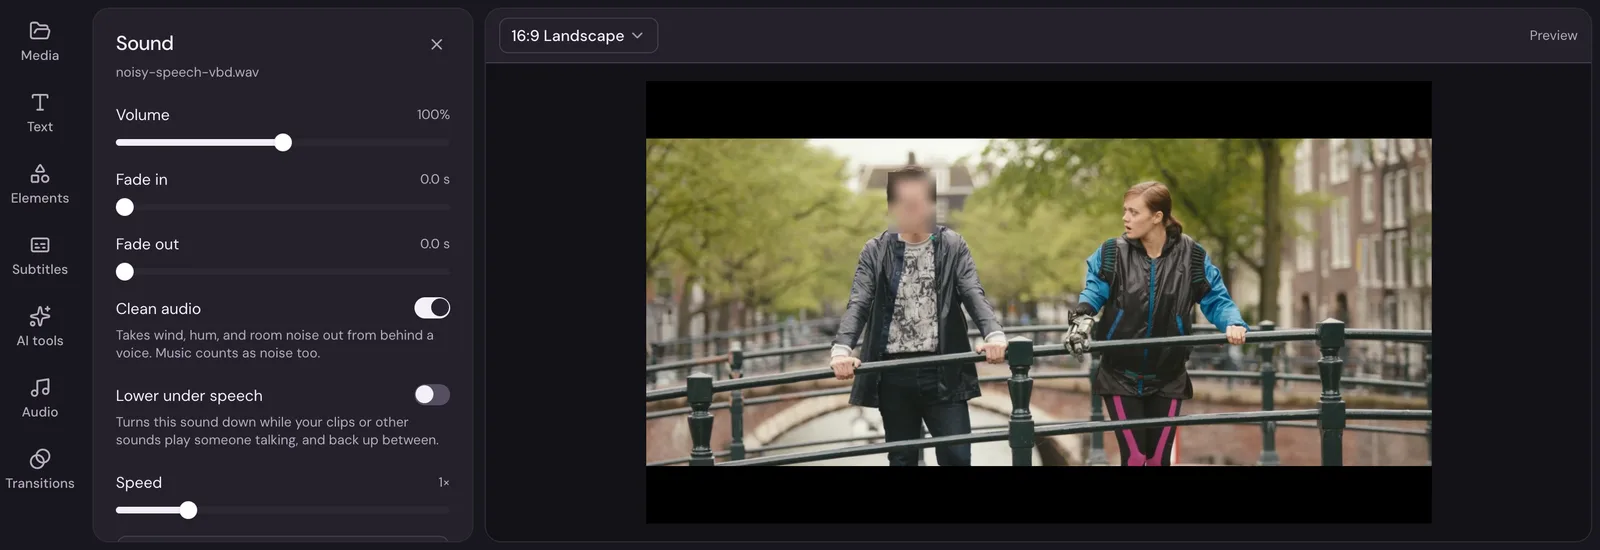Click the Clean audio label
This screenshot has width=1600, height=550.
pyautogui.click(x=158, y=309)
